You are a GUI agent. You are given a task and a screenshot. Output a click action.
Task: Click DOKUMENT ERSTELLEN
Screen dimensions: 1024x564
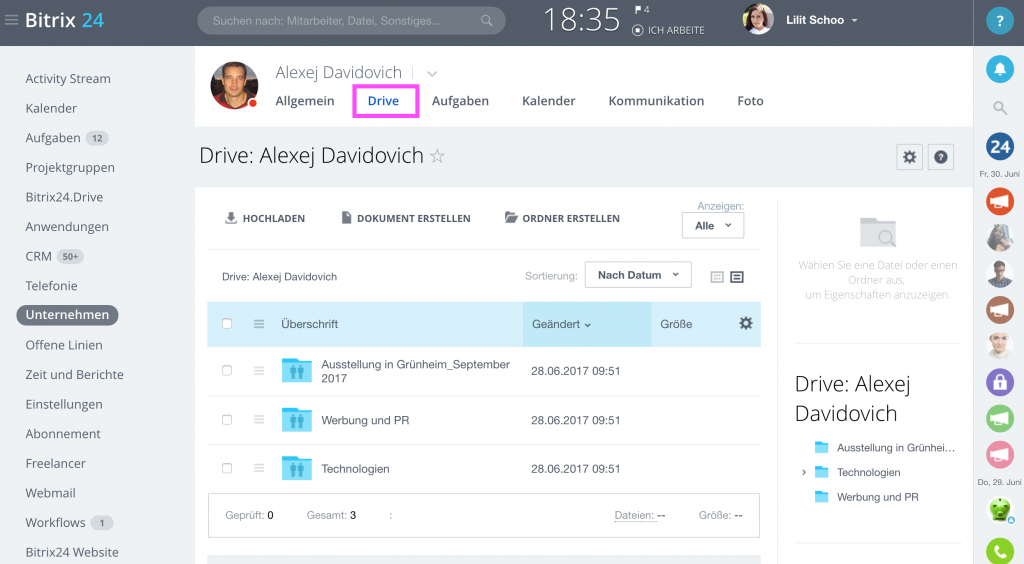tap(406, 218)
